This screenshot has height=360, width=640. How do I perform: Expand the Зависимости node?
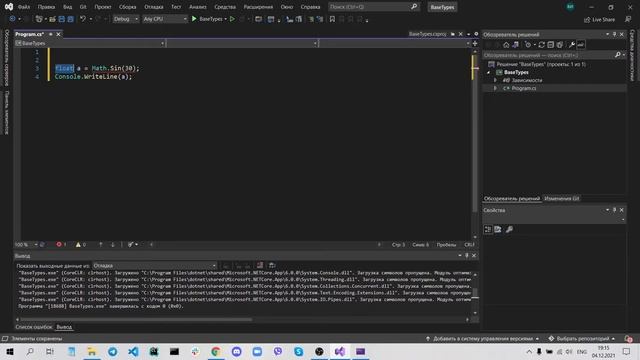point(496,80)
